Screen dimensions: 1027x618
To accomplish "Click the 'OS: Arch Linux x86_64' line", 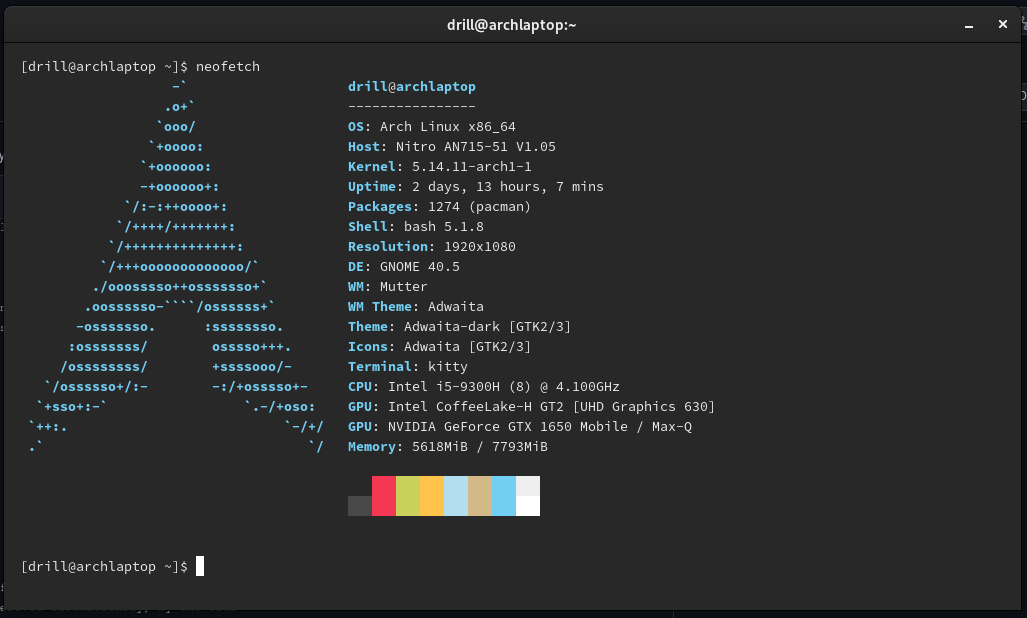I will [x=432, y=126].
